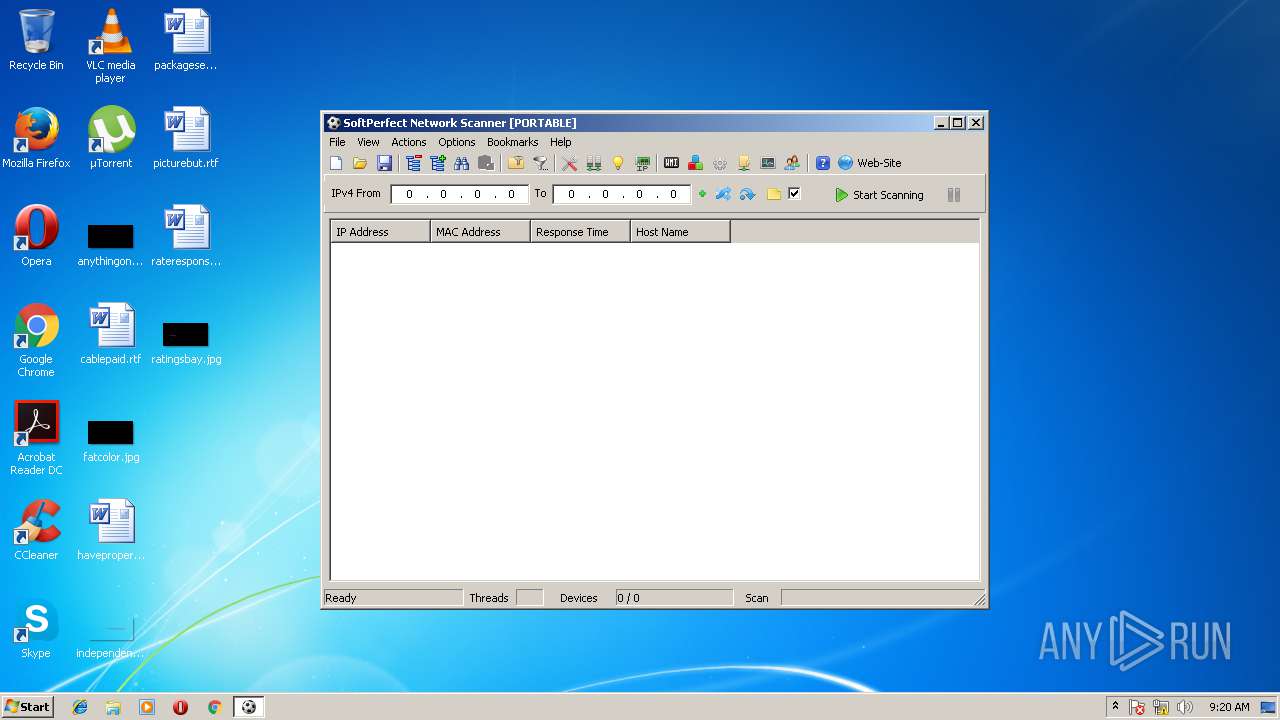Click the Windows Start button
This screenshot has height=720, width=1280.
click(28, 707)
